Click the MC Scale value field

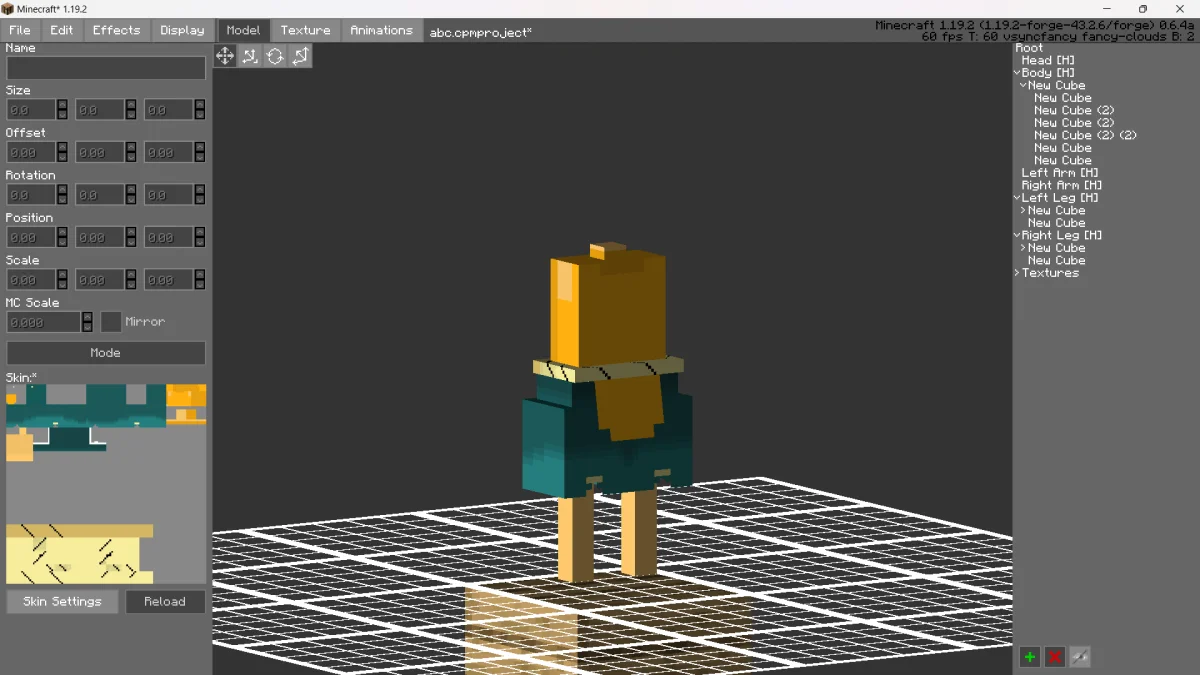click(x=44, y=322)
